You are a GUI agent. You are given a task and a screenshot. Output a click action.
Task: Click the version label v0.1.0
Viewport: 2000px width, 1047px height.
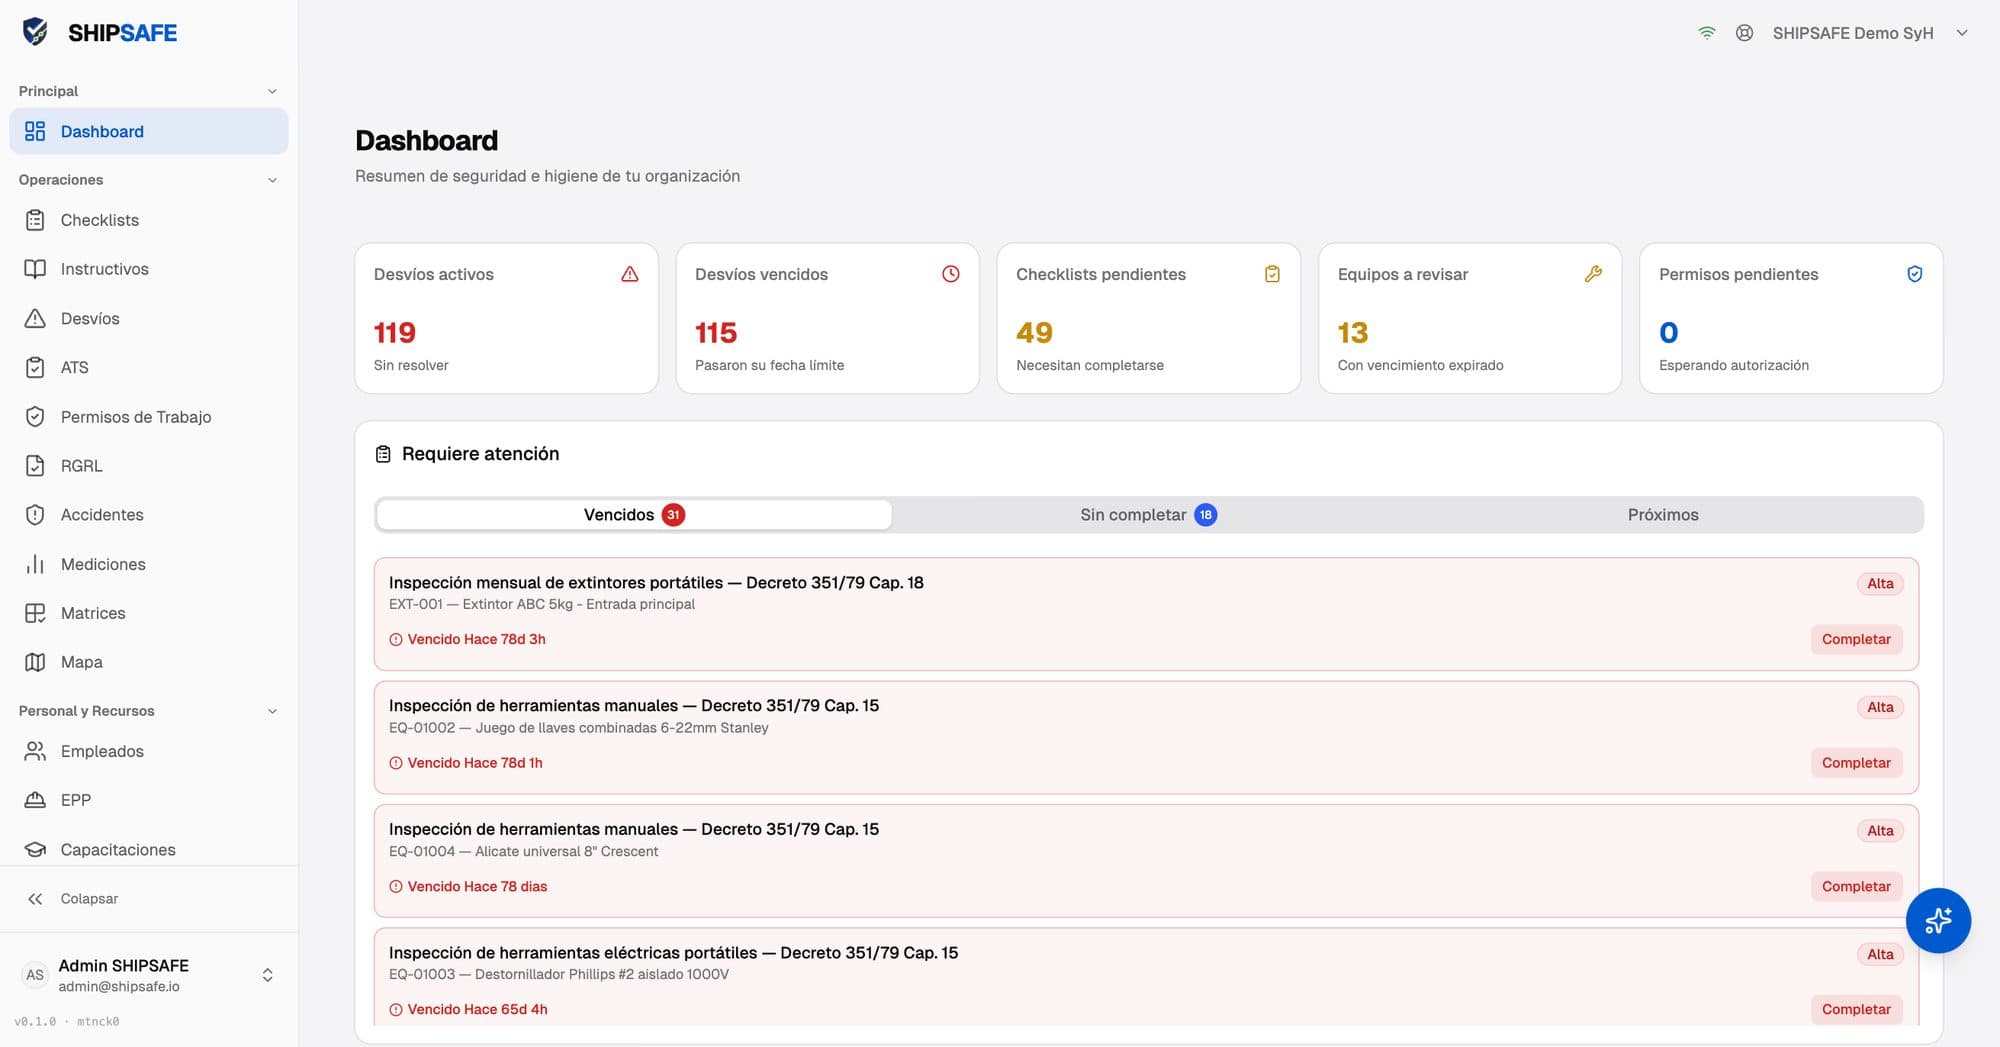35,1021
